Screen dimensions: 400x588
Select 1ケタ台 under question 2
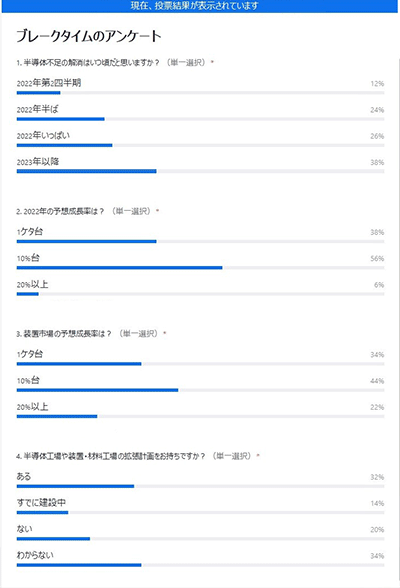[x=200, y=236]
